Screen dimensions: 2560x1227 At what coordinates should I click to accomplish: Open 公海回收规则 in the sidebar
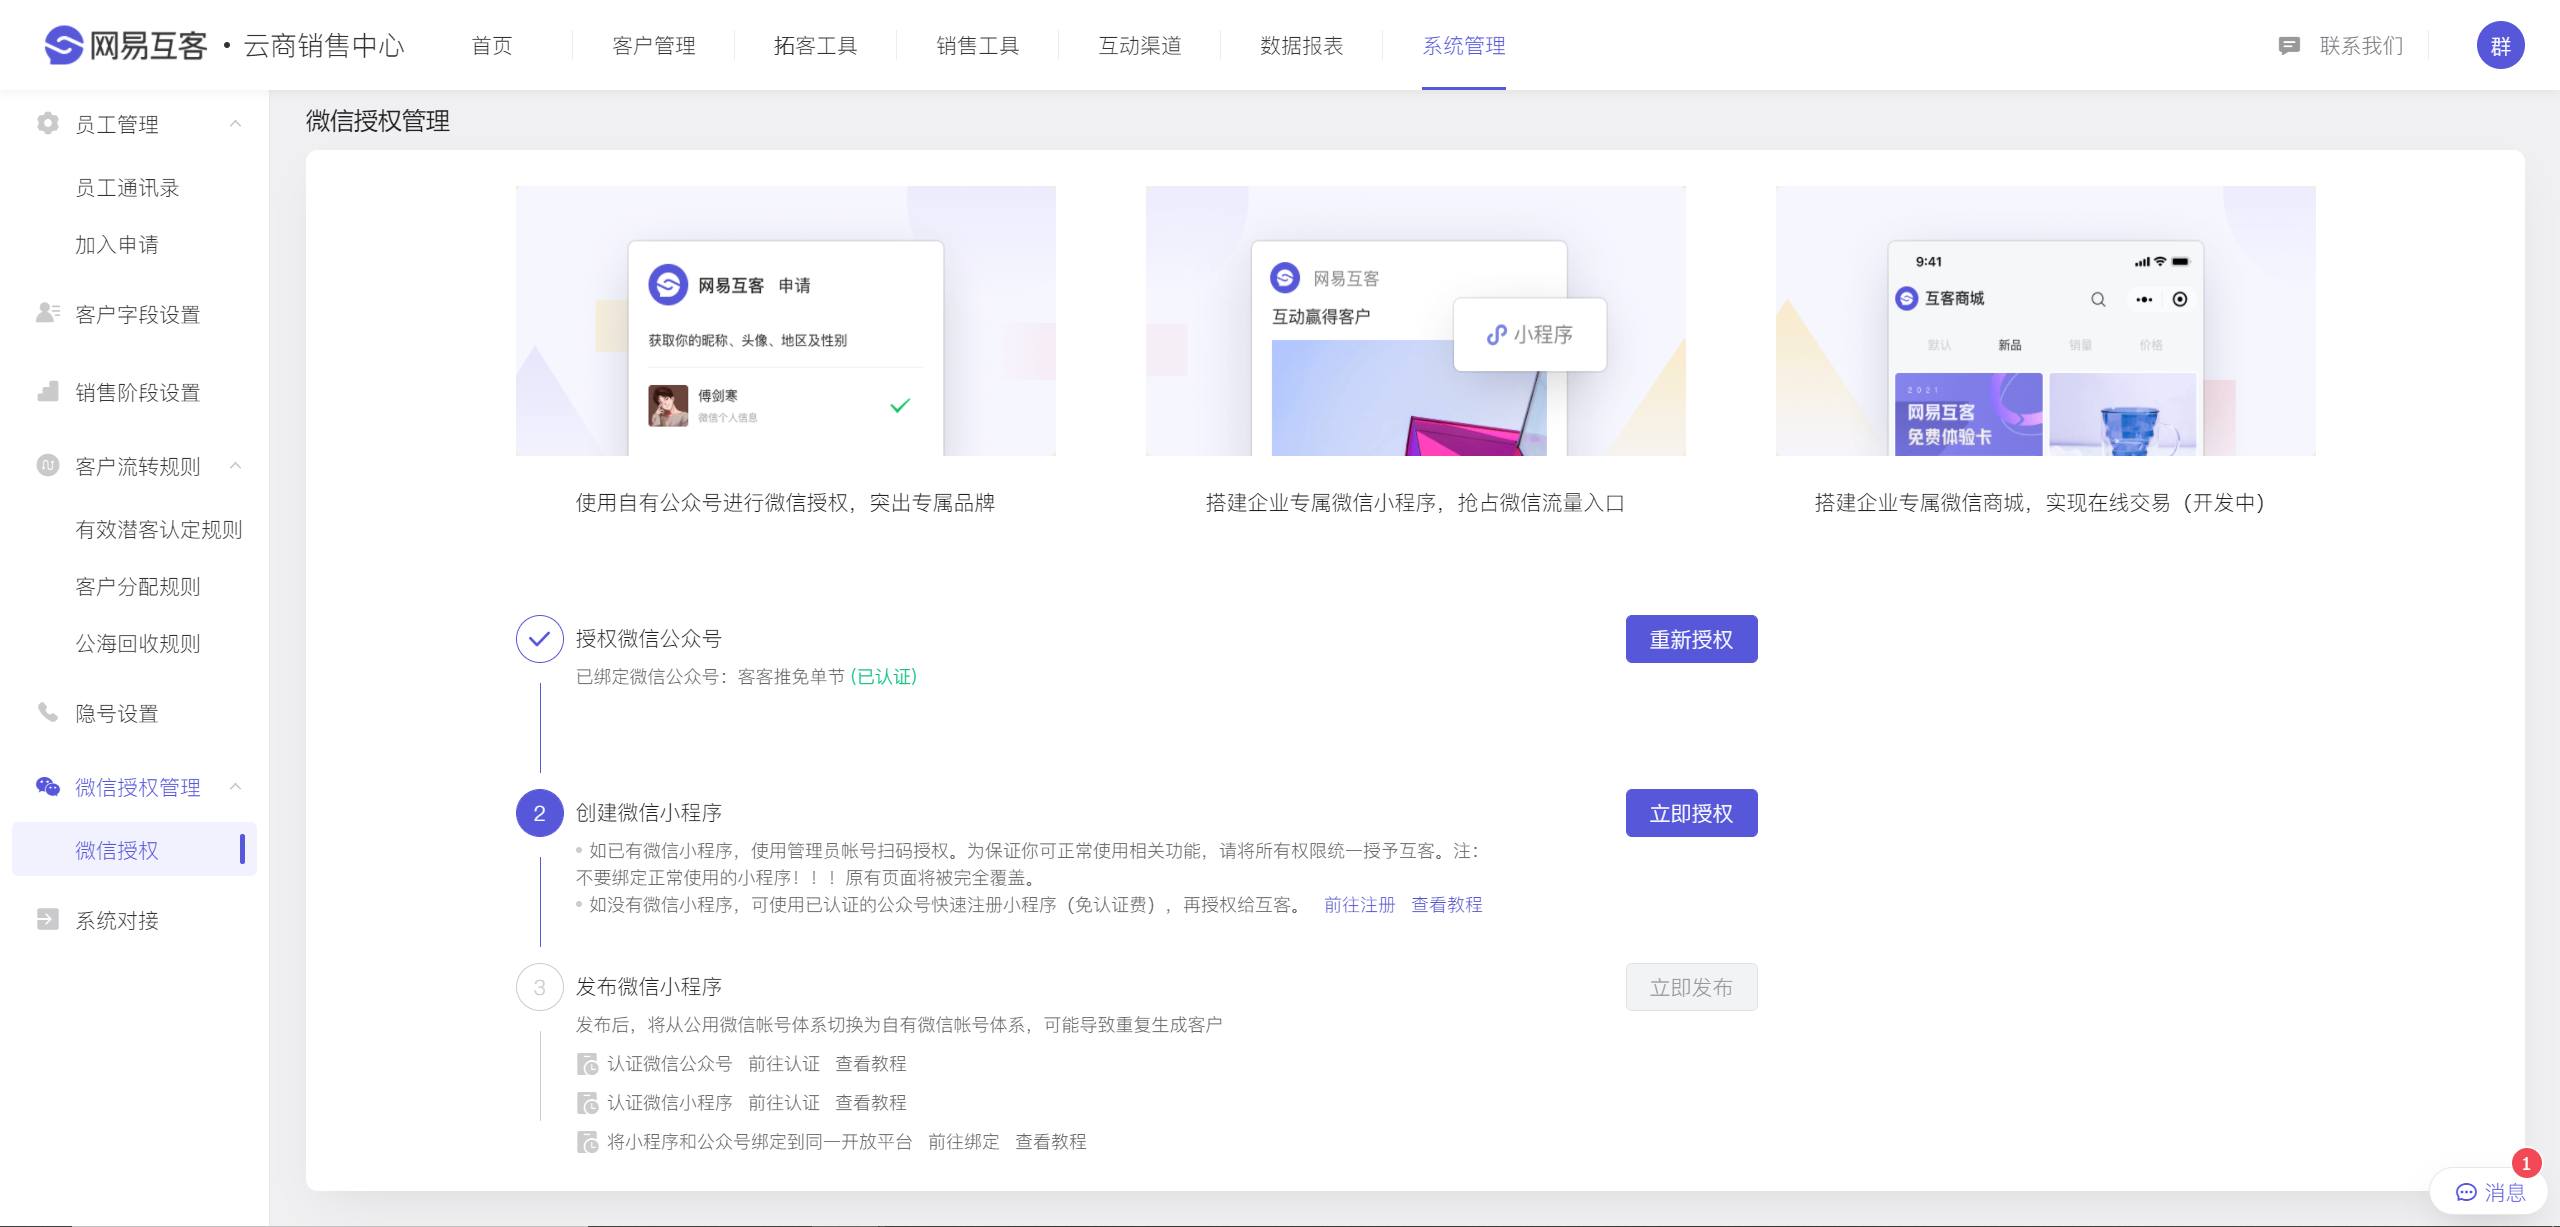click(x=138, y=643)
